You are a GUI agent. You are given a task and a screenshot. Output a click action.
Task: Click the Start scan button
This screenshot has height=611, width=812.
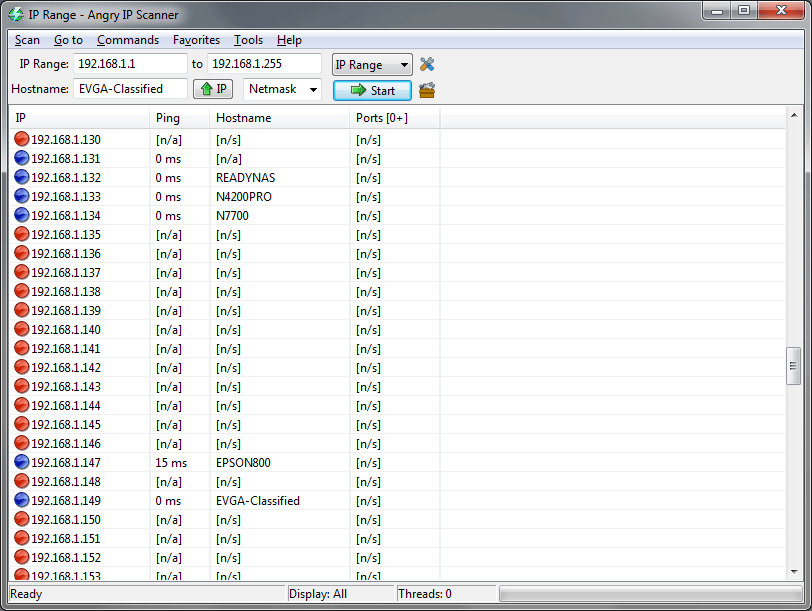tap(372, 91)
